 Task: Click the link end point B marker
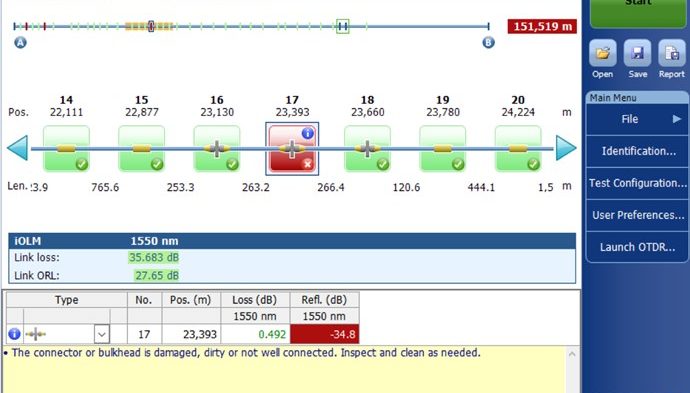point(488,42)
